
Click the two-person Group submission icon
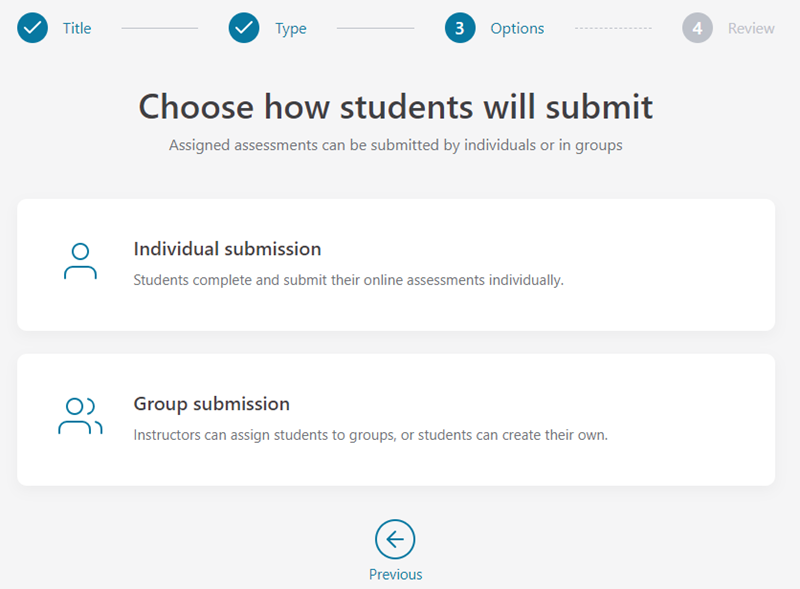pos(80,416)
